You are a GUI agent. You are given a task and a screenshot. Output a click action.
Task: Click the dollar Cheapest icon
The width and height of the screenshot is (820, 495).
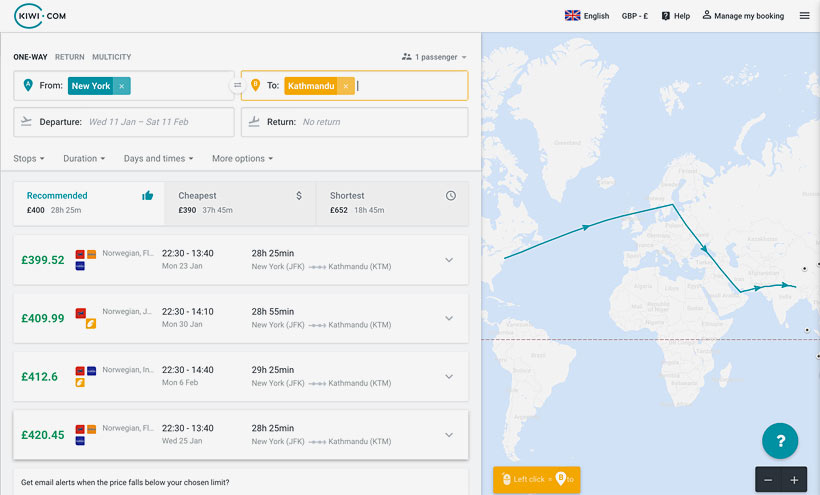coord(299,195)
